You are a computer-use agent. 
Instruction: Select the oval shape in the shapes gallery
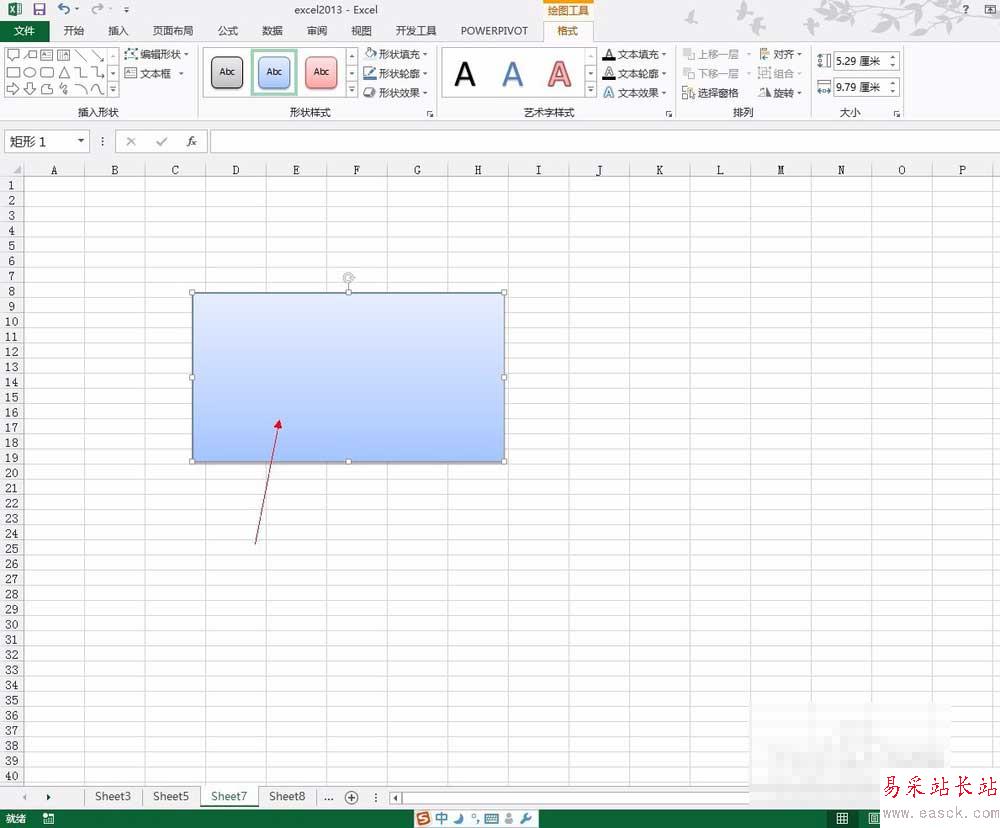pos(30,73)
